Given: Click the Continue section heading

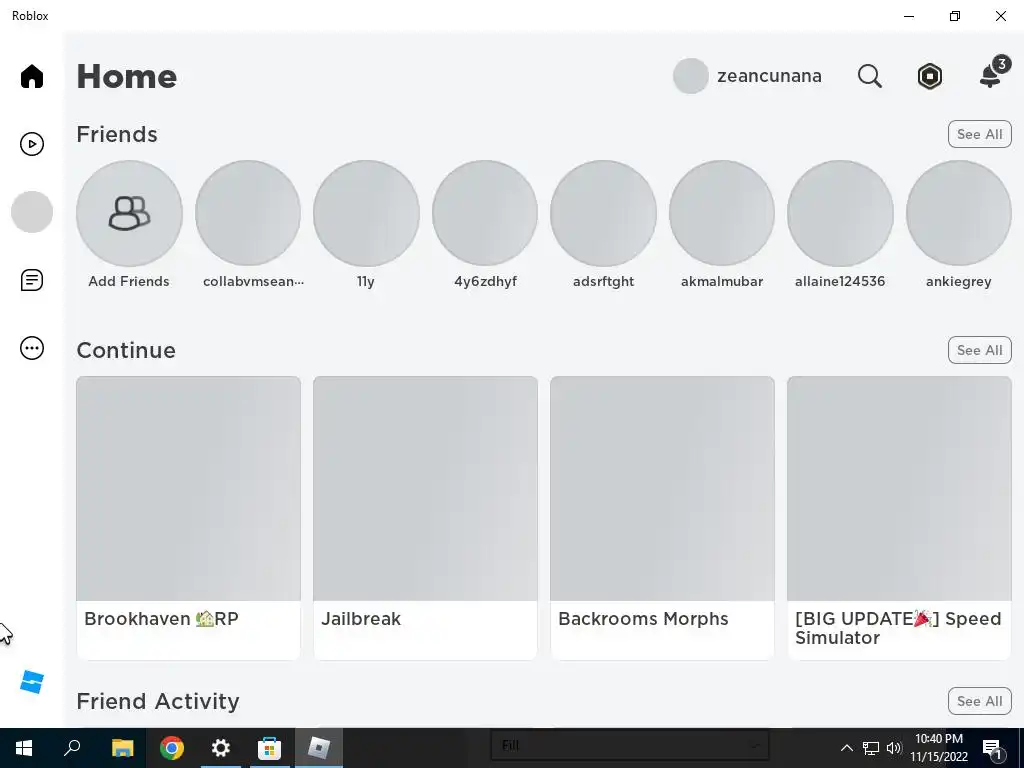Looking at the screenshot, I should (x=126, y=350).
